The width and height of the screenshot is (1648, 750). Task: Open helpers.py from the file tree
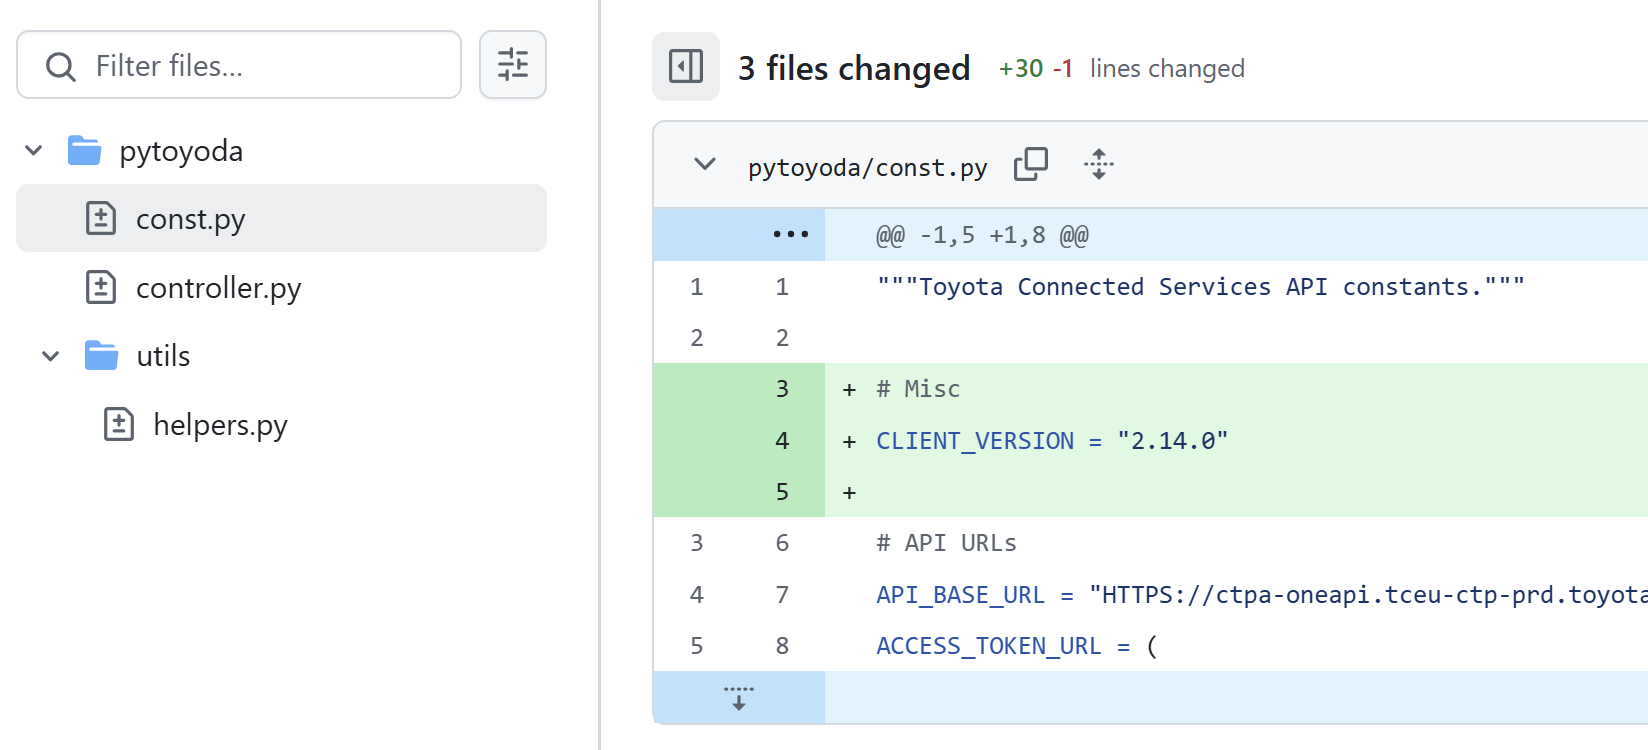[220, 425]
